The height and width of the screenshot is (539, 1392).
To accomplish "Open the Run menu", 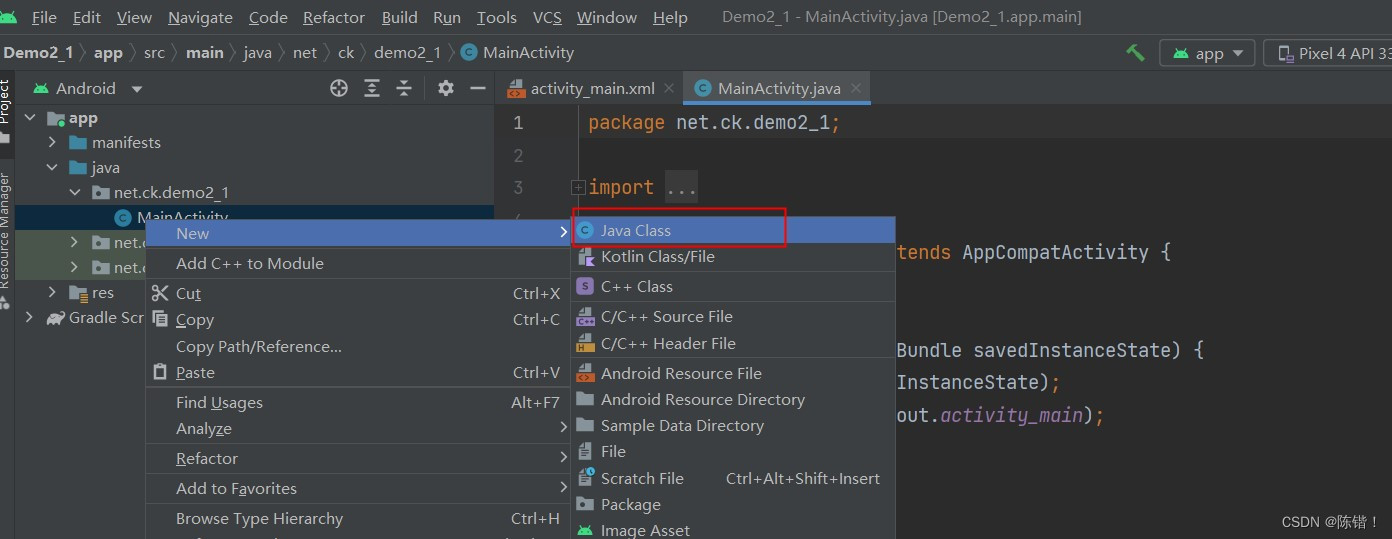I will pos(447,17).
